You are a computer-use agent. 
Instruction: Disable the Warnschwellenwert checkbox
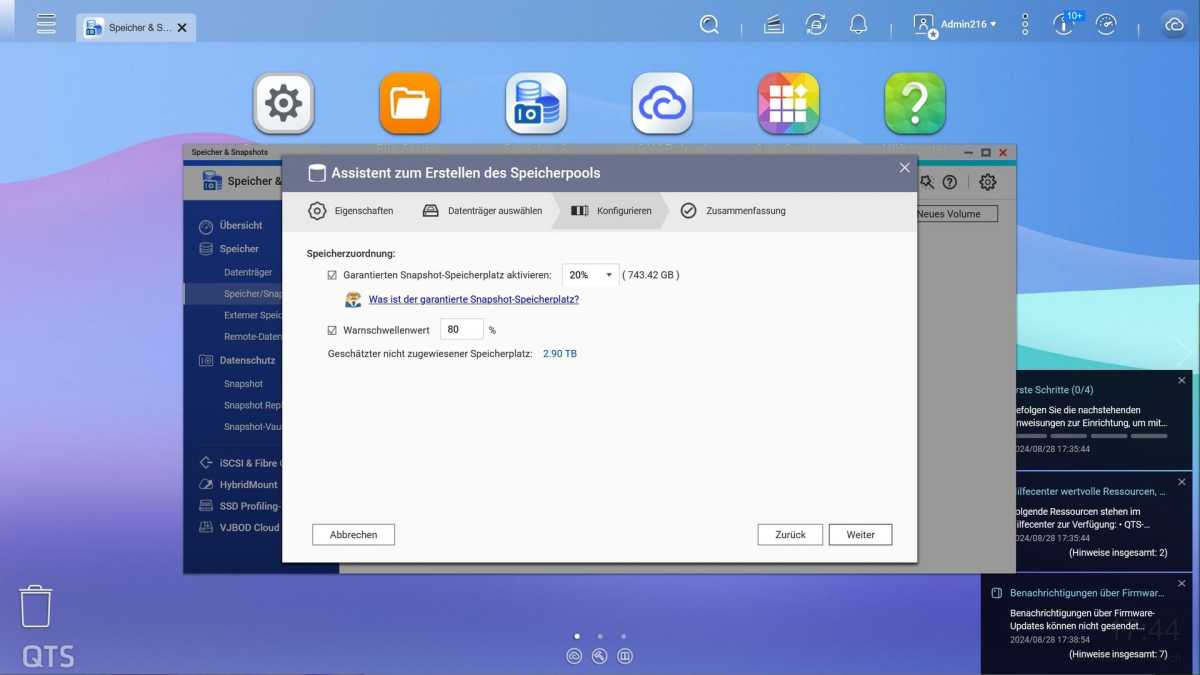332,329
